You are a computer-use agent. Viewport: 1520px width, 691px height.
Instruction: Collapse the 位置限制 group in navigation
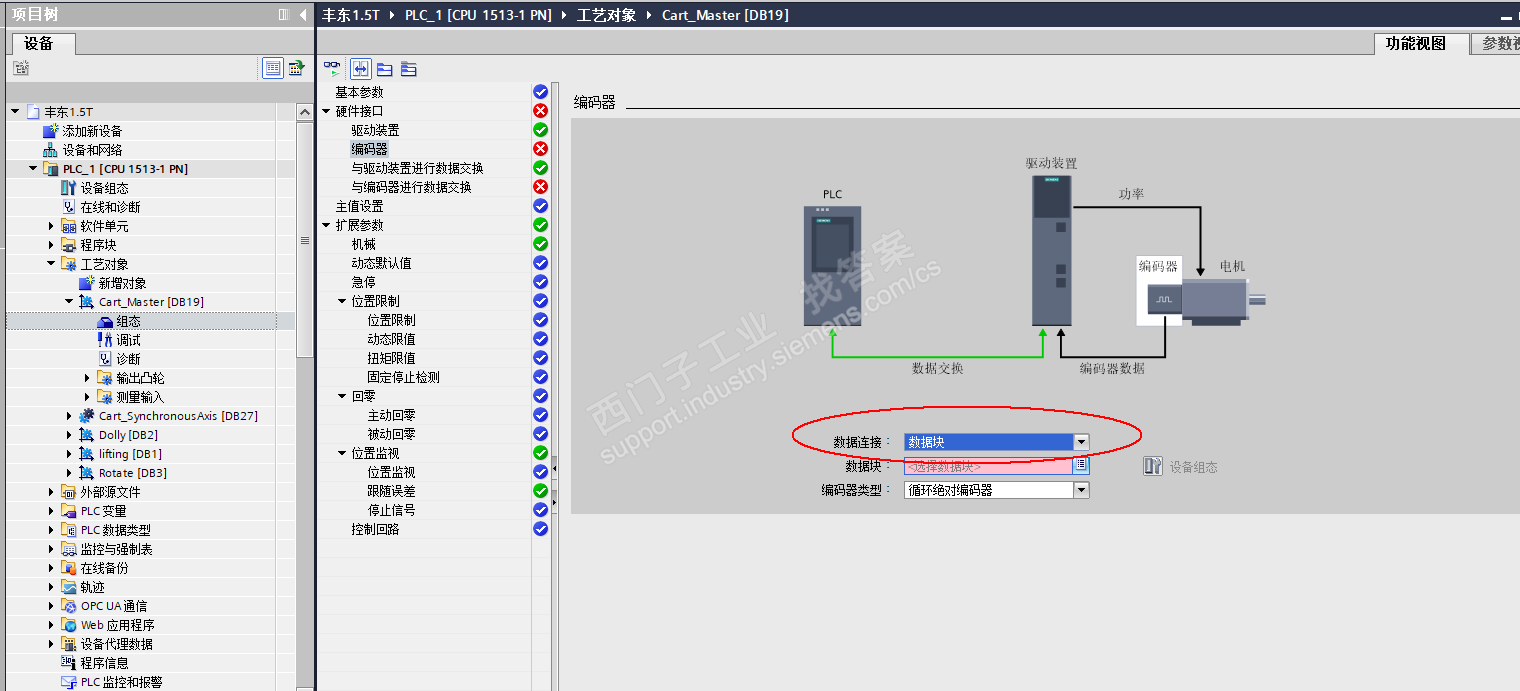click(342, 301)
